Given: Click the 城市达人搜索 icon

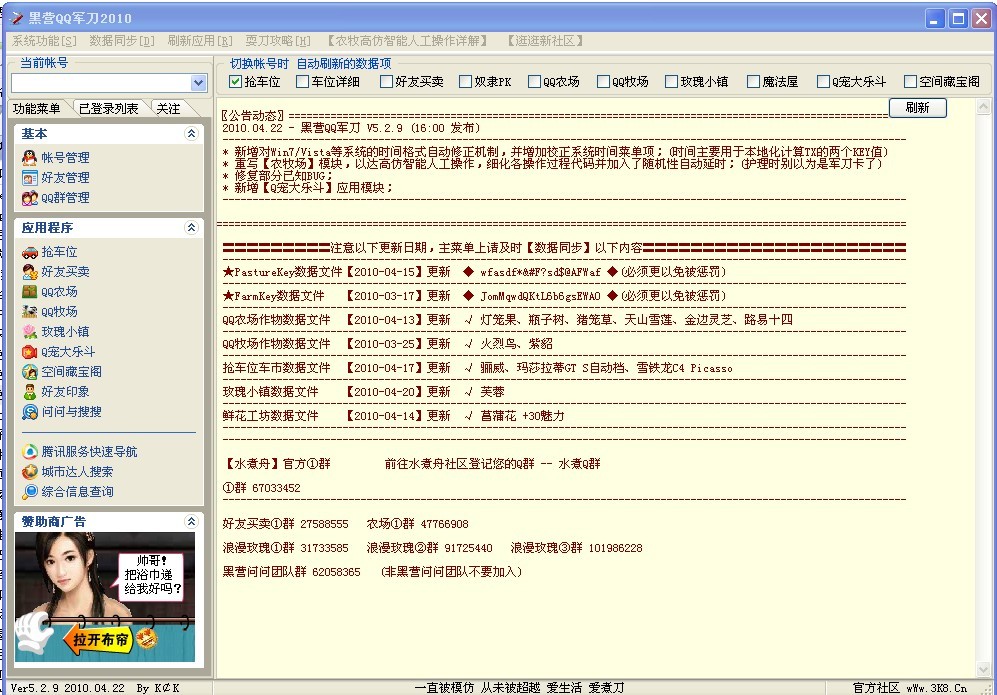Looking at the screenshot, I should pyautogui.click(x=29, y=472).
